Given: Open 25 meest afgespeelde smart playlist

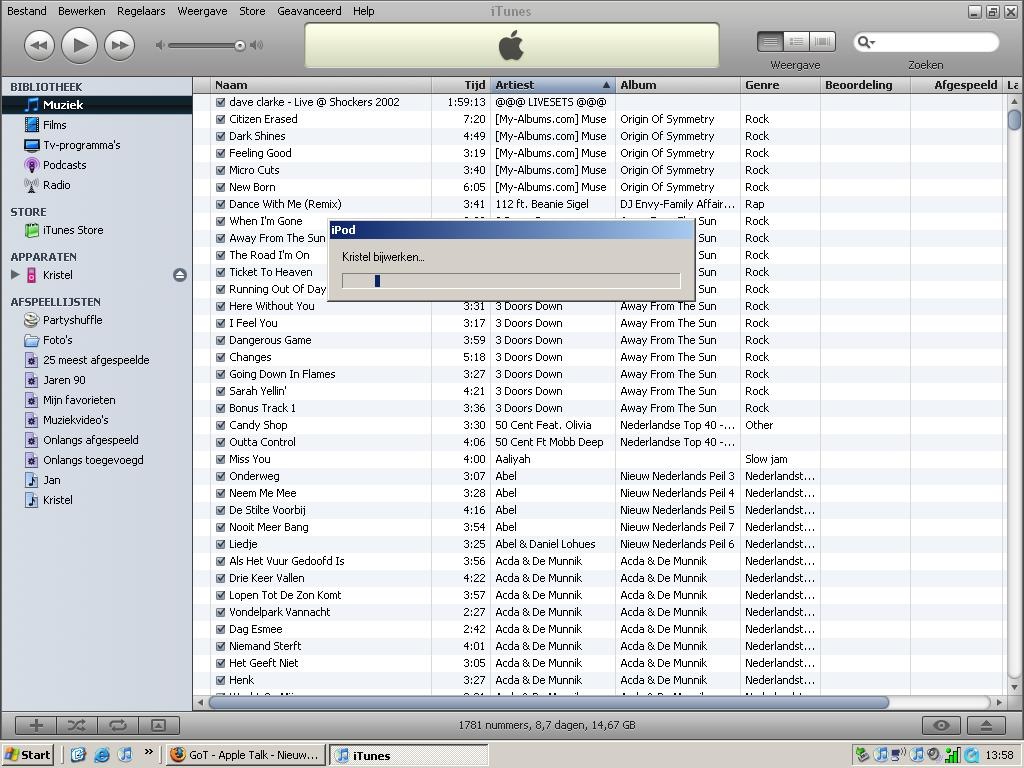Looking at the screenshot, I should point(97,360).
